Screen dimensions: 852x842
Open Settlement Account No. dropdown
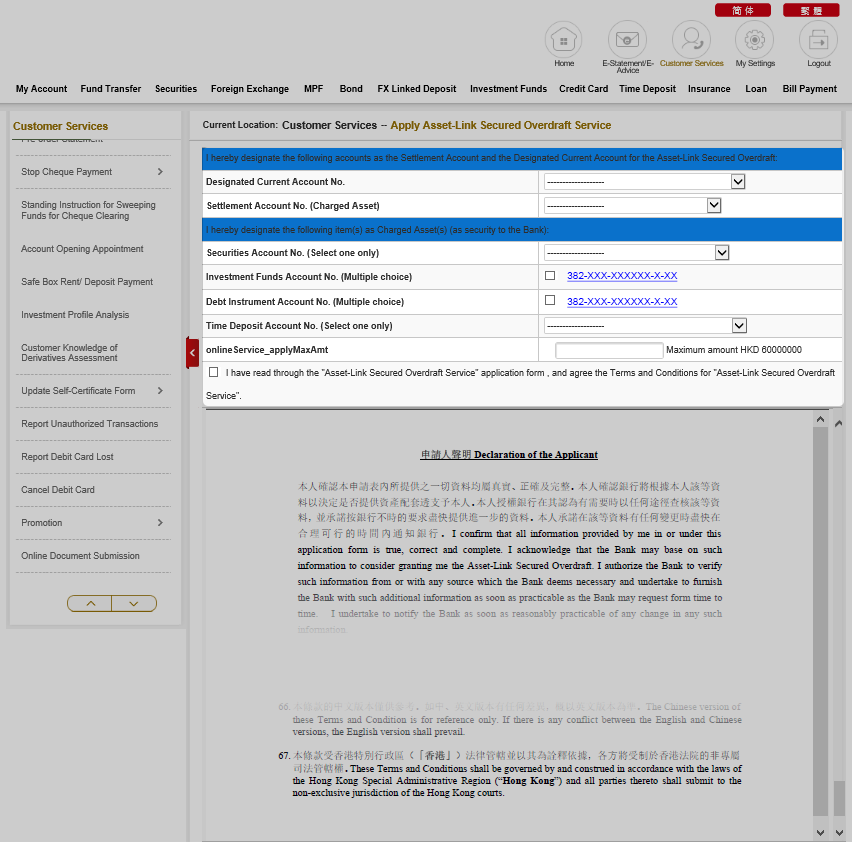pyautogui.click(x=633, y=205)
